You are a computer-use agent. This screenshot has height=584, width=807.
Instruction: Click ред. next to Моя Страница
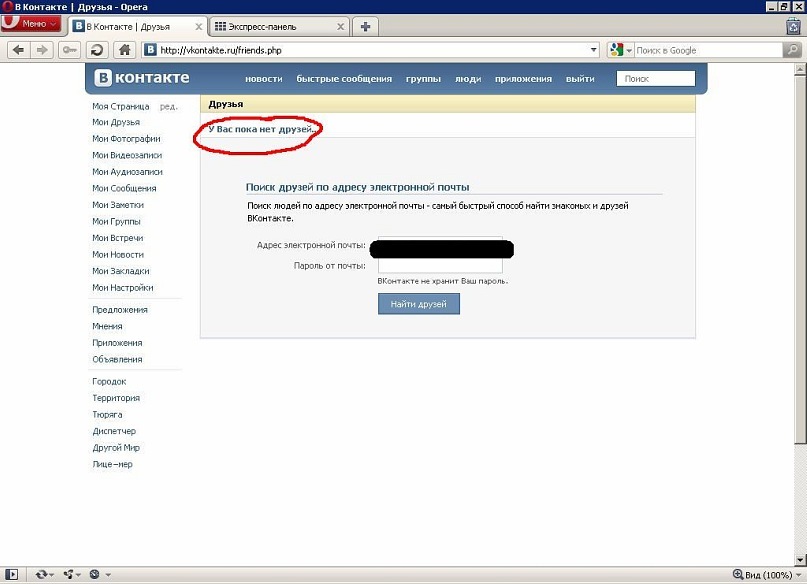(168, 107)
